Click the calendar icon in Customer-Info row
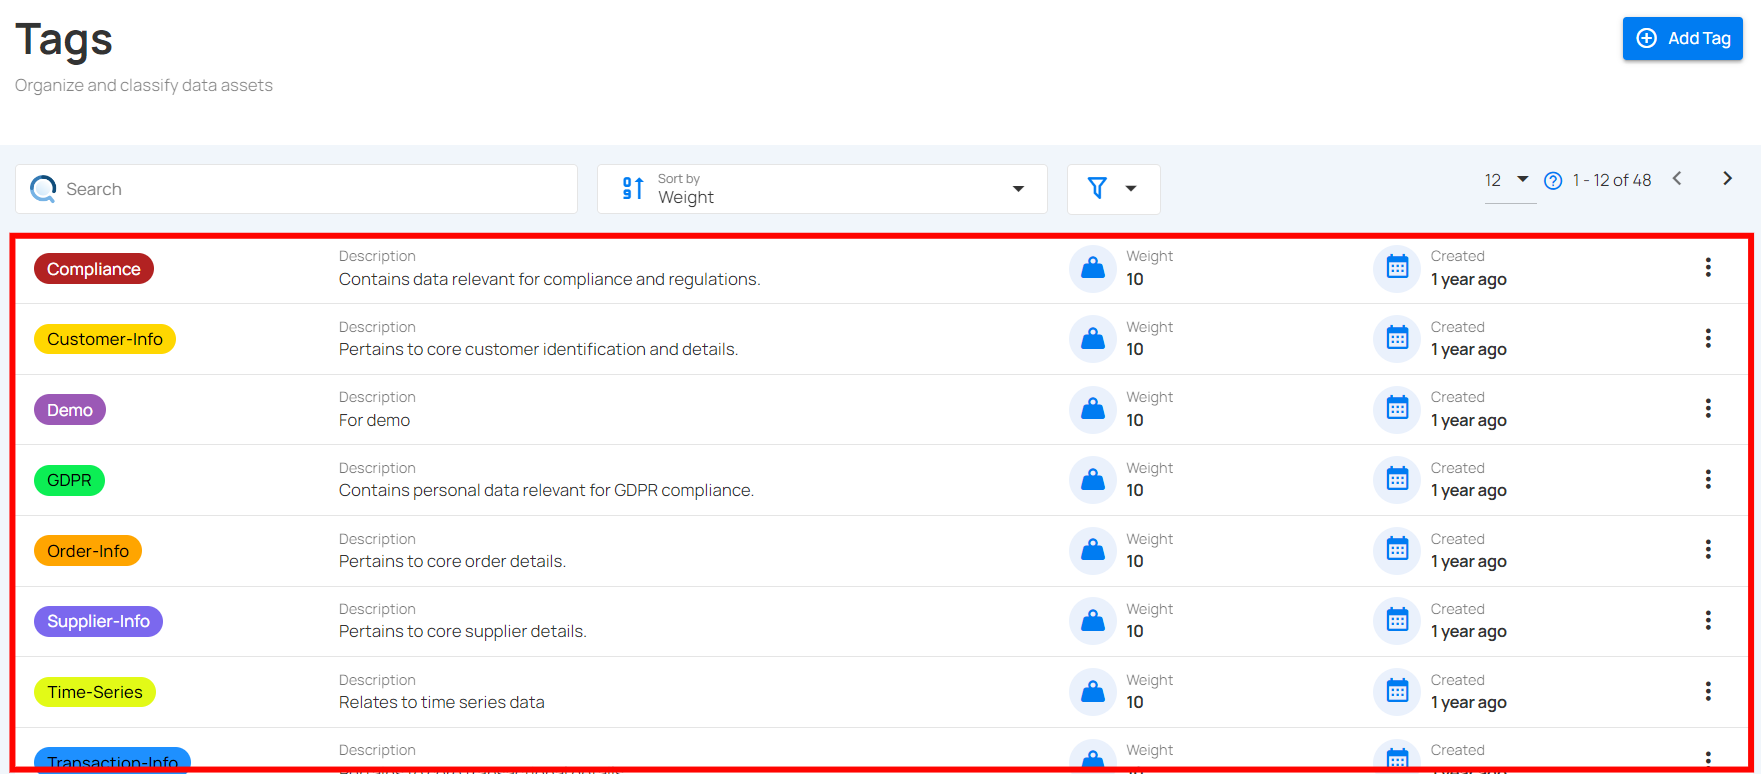Image resolution: width=1761 pixels, height=774 pixels. pos(1397,339)
